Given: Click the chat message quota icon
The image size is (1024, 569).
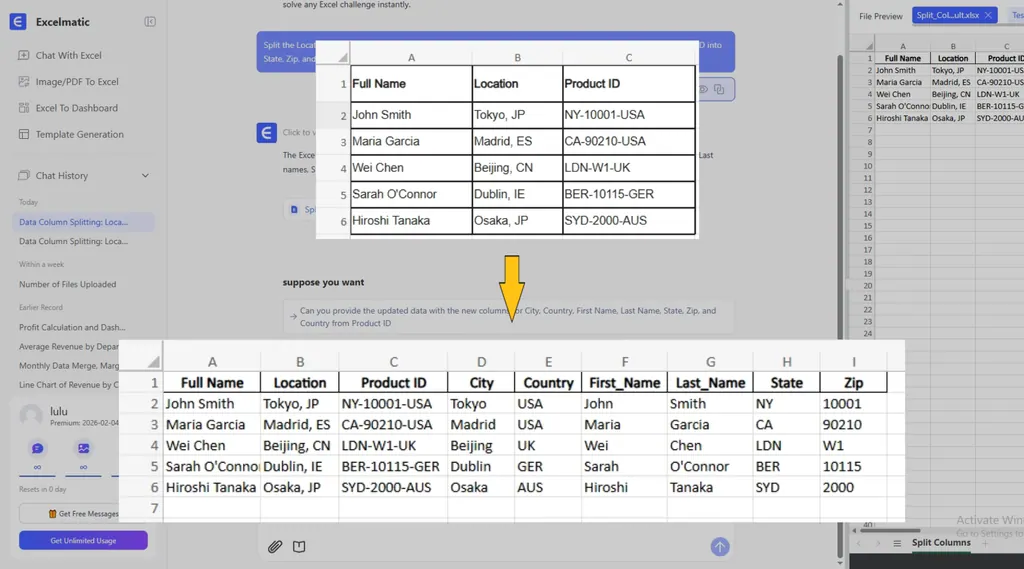Looking at the screenshot, I should (x=37, y=449).
